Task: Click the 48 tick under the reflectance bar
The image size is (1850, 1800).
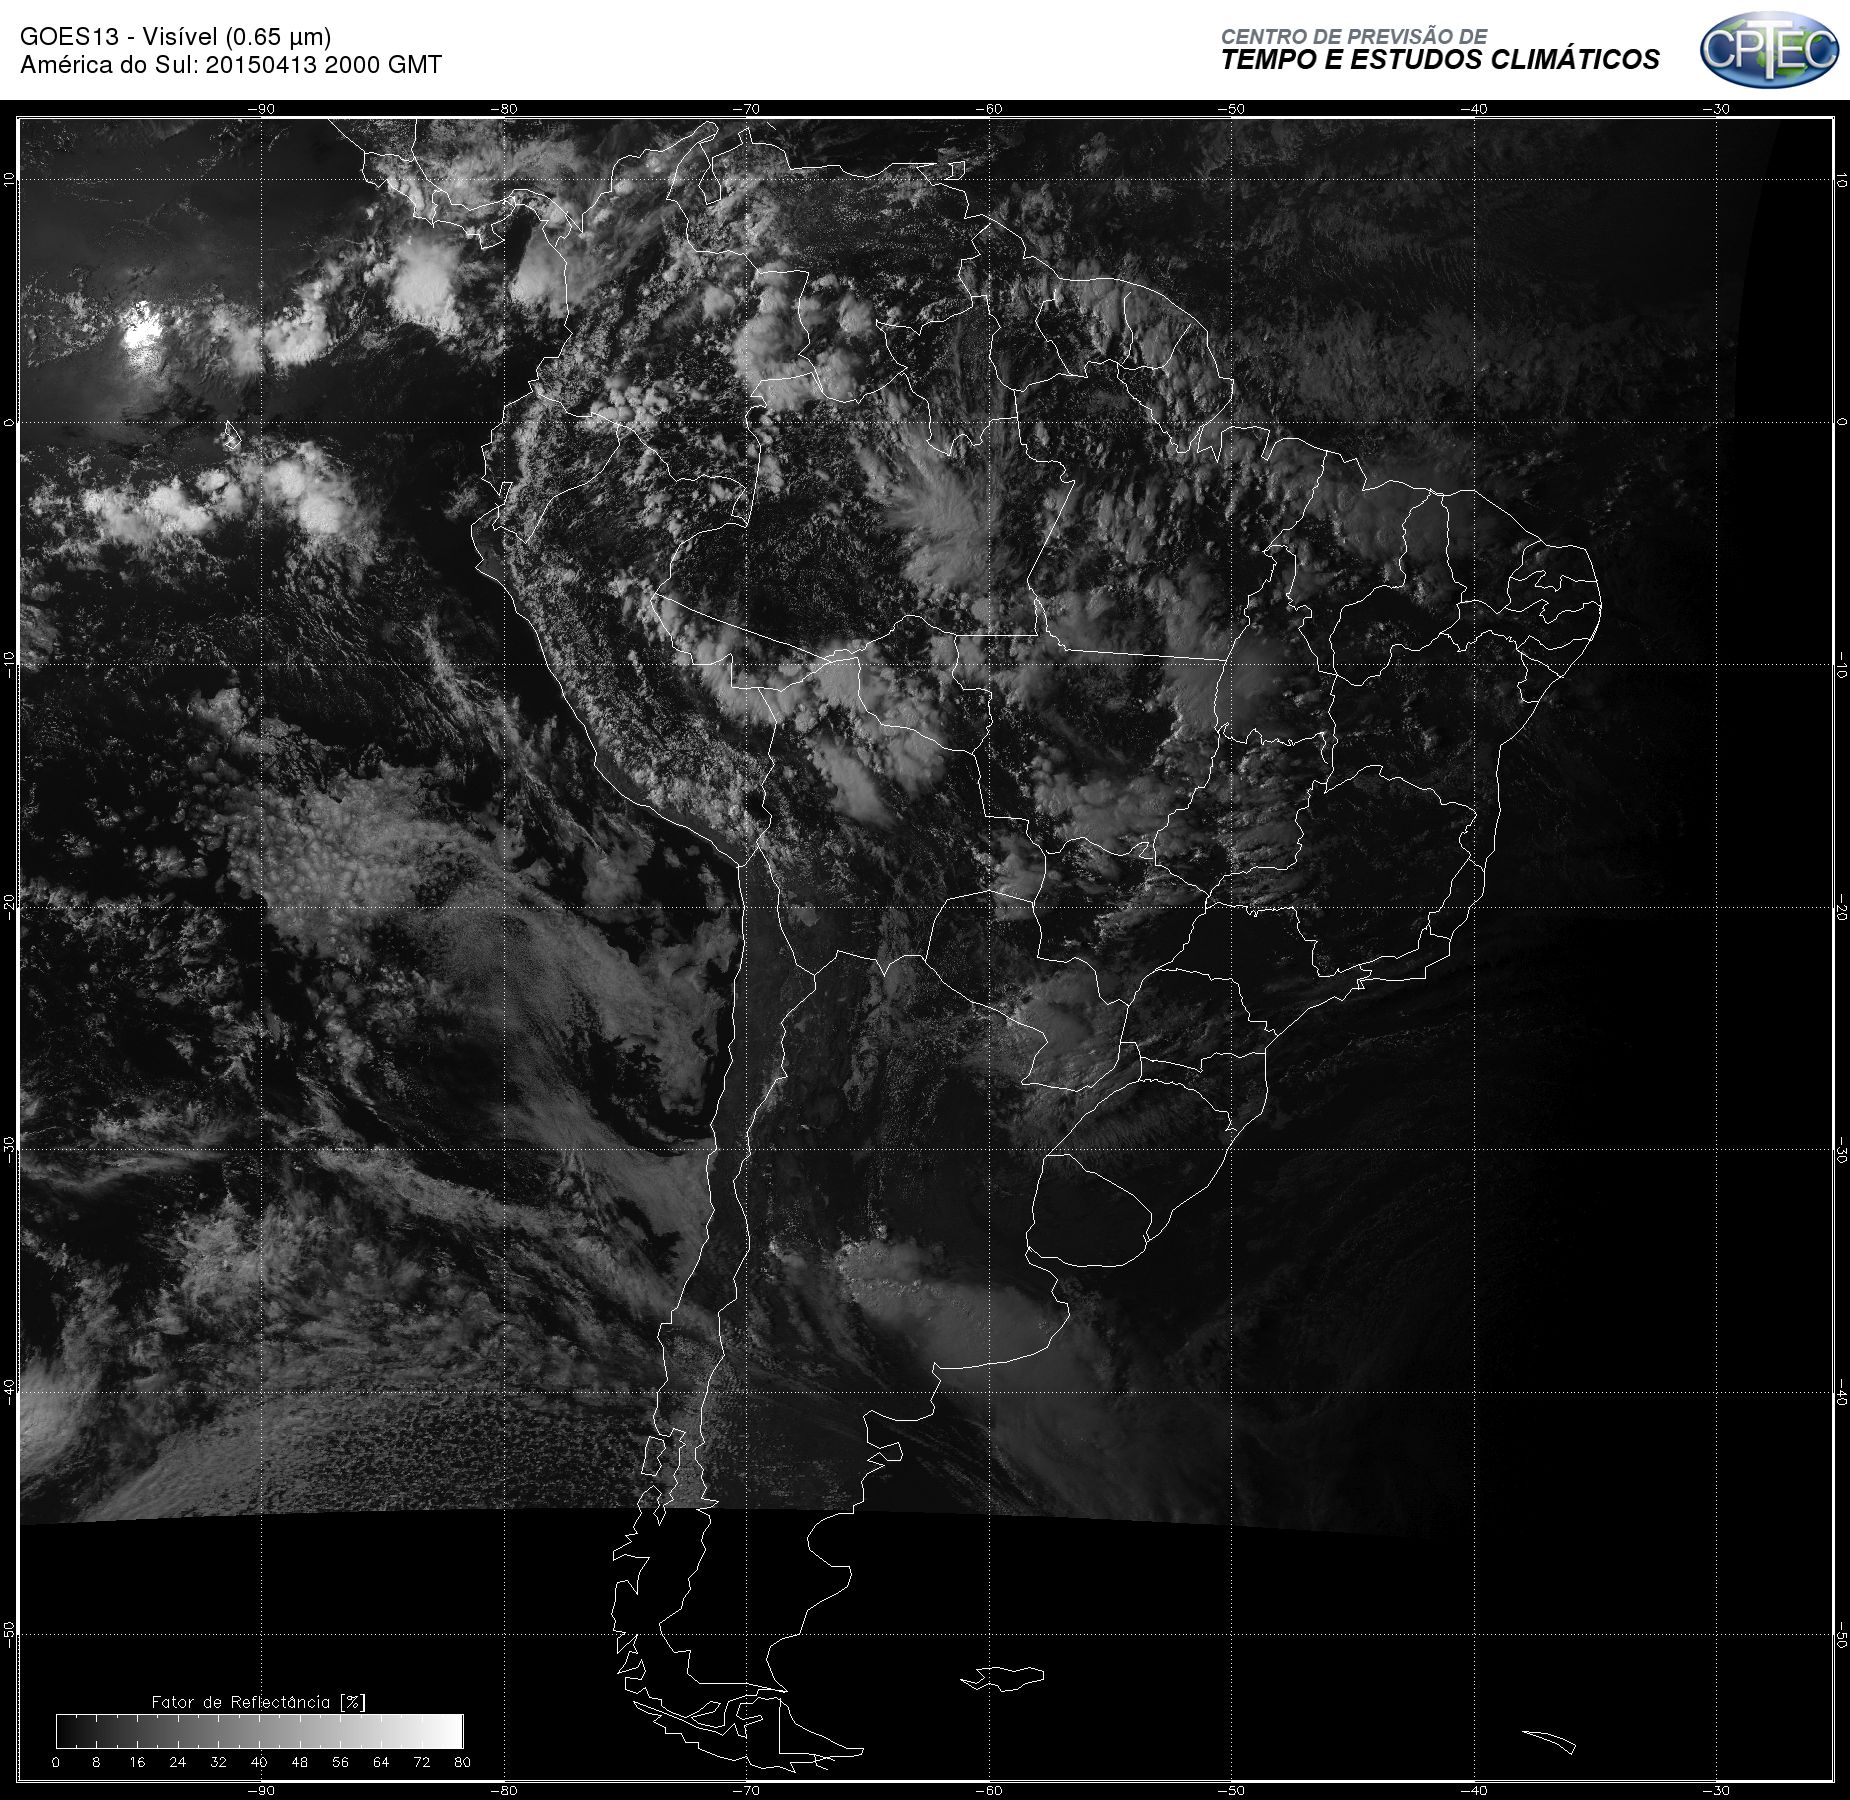Action: tap(300, 1762)
